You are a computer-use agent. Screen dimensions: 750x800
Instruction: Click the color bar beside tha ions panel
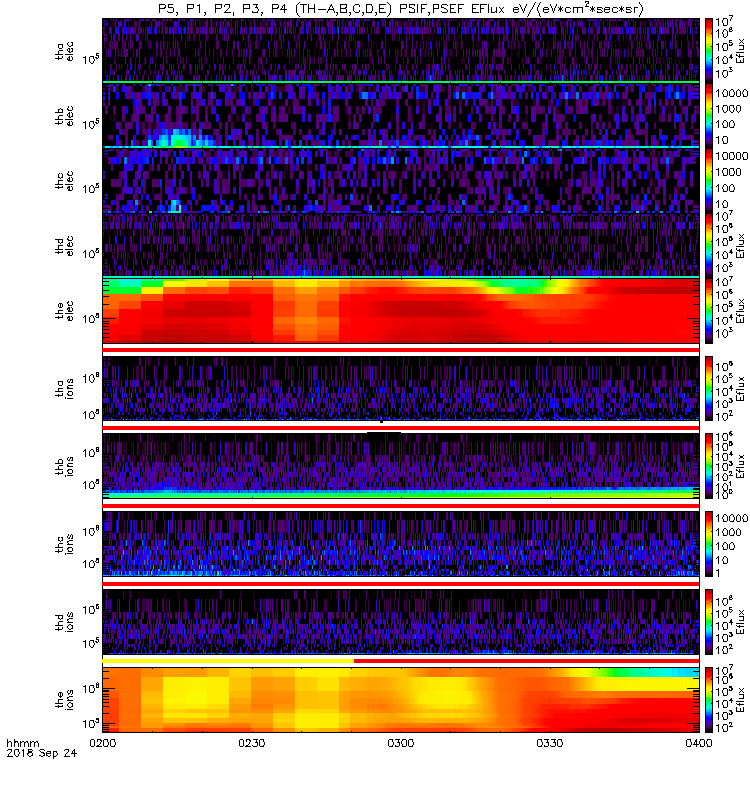coord(709,388)
